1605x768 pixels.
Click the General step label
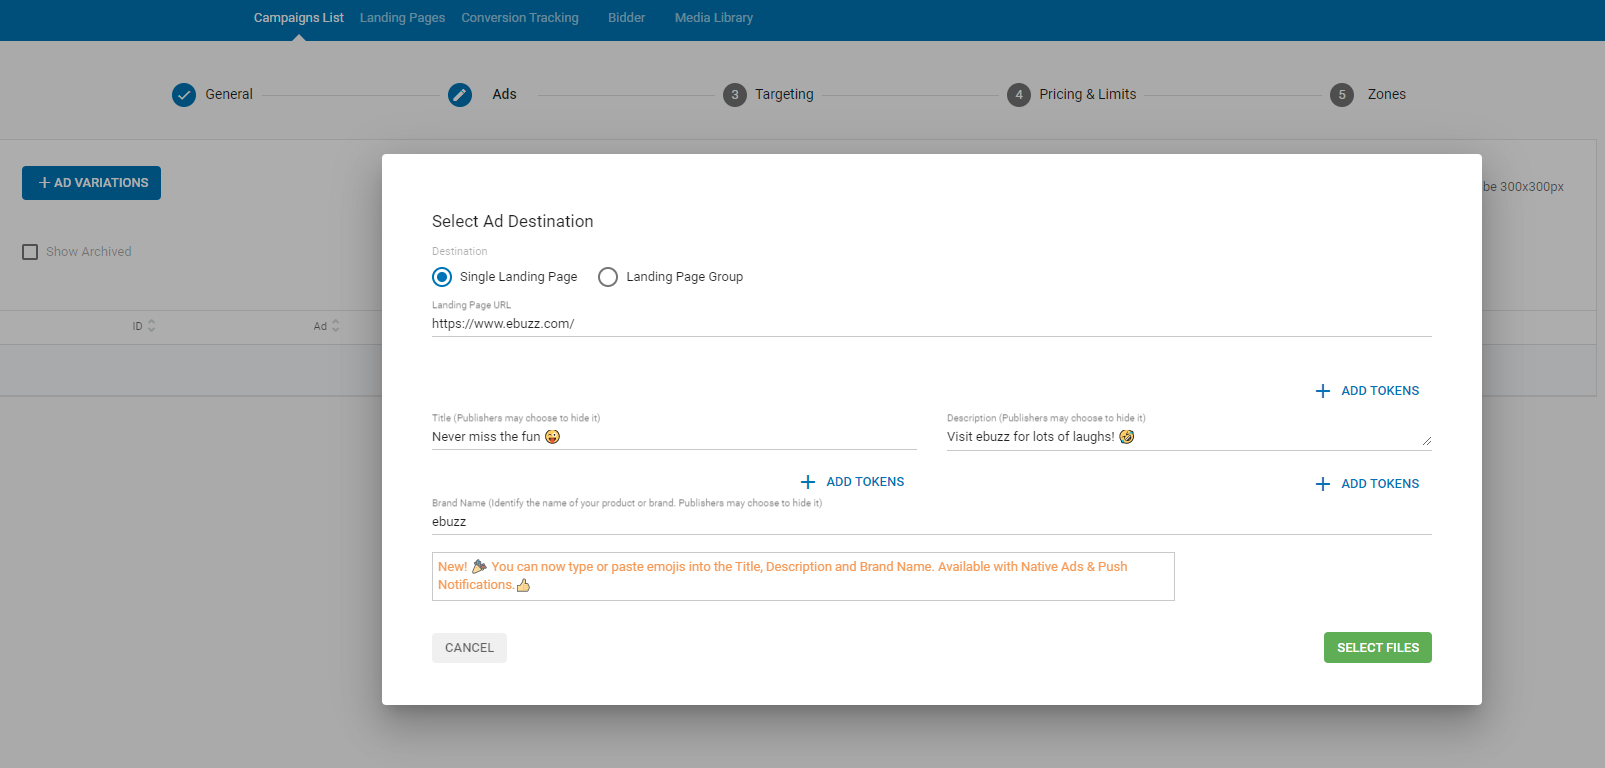click(229, 94)
